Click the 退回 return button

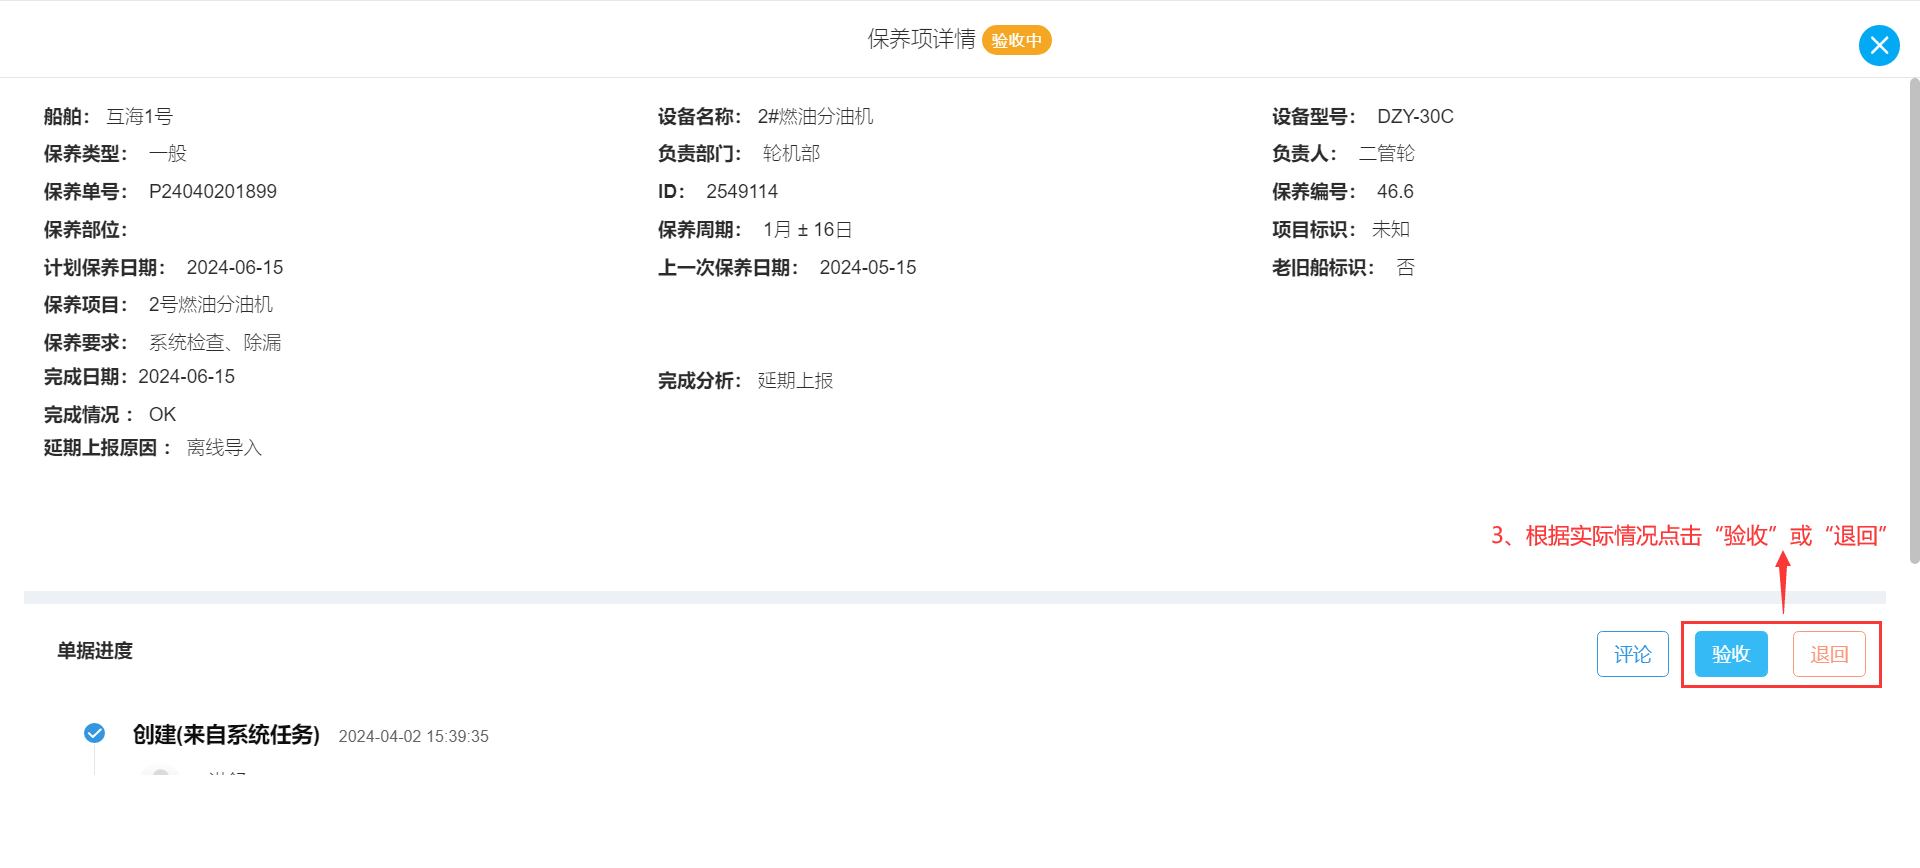click(1829, 654)
